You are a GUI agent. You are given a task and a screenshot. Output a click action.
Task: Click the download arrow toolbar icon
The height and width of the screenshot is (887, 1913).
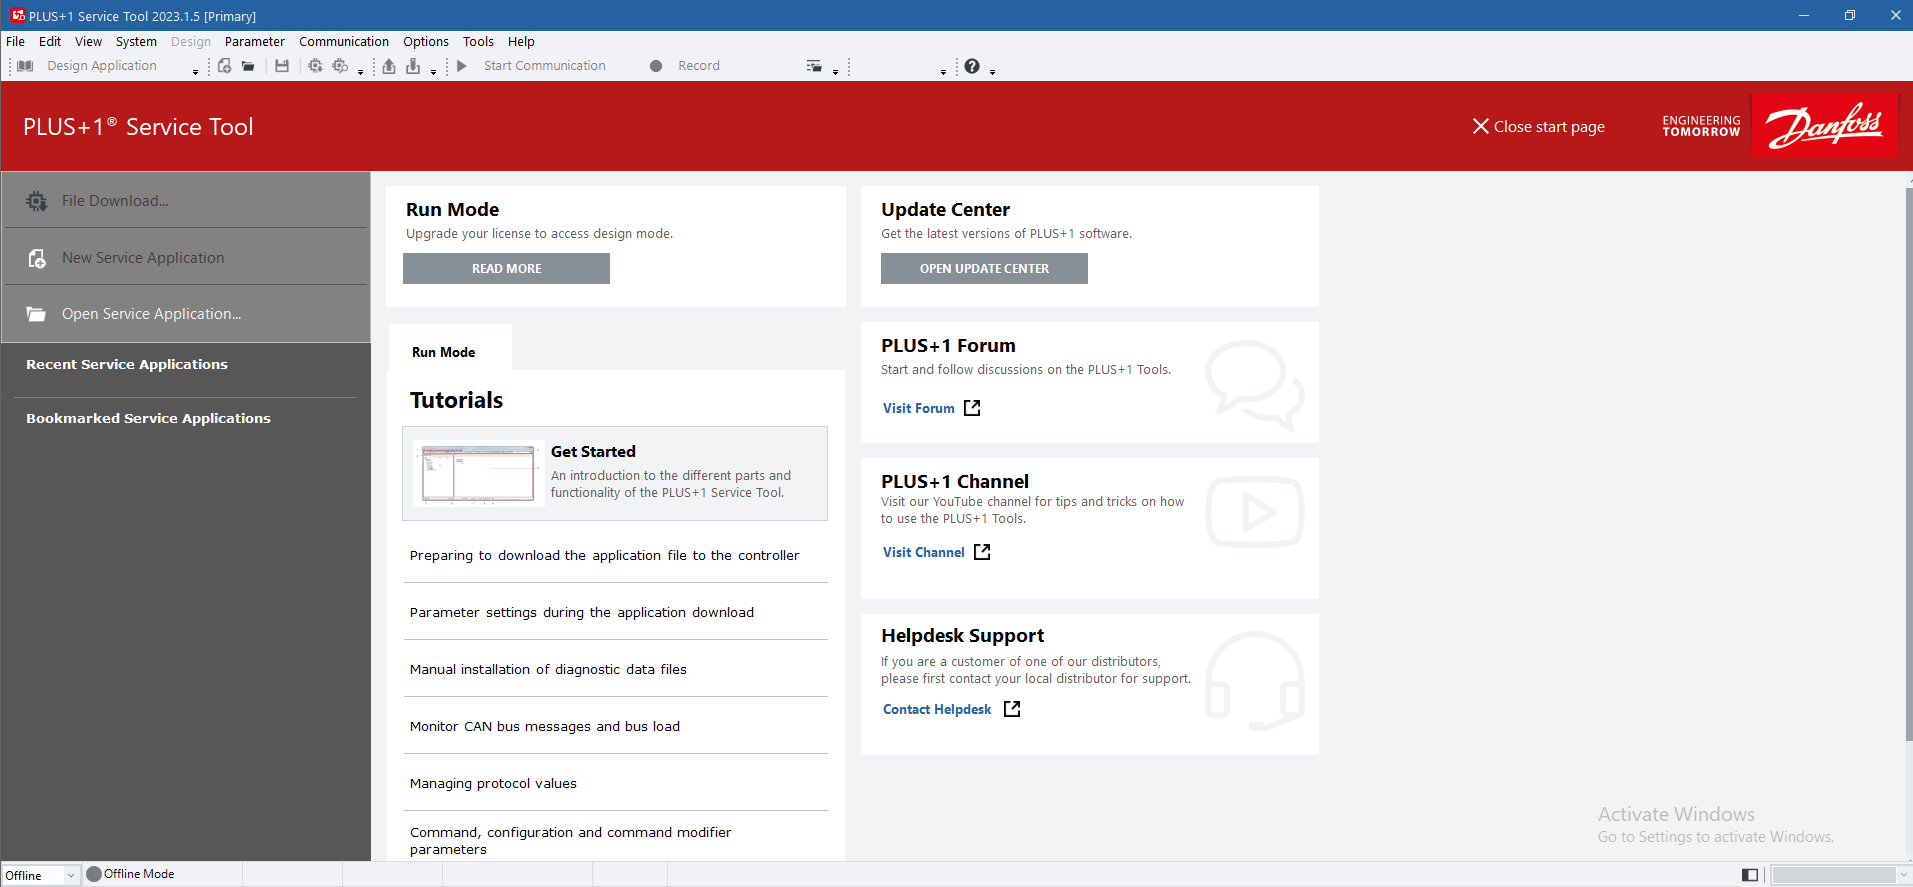(x=413, y=66)
